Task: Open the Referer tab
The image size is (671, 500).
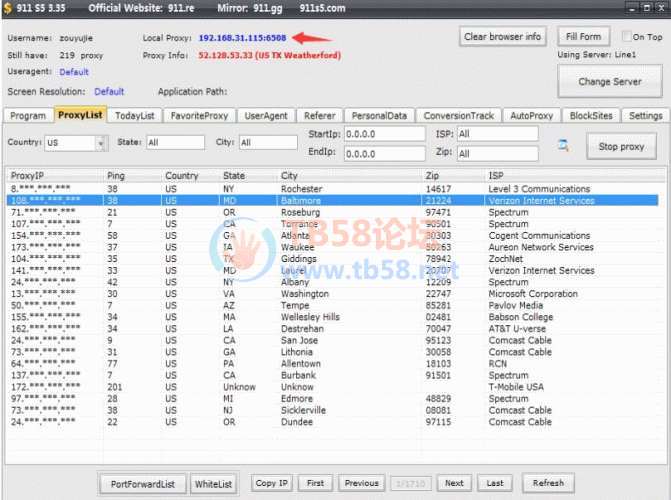Action: point(319,116)
